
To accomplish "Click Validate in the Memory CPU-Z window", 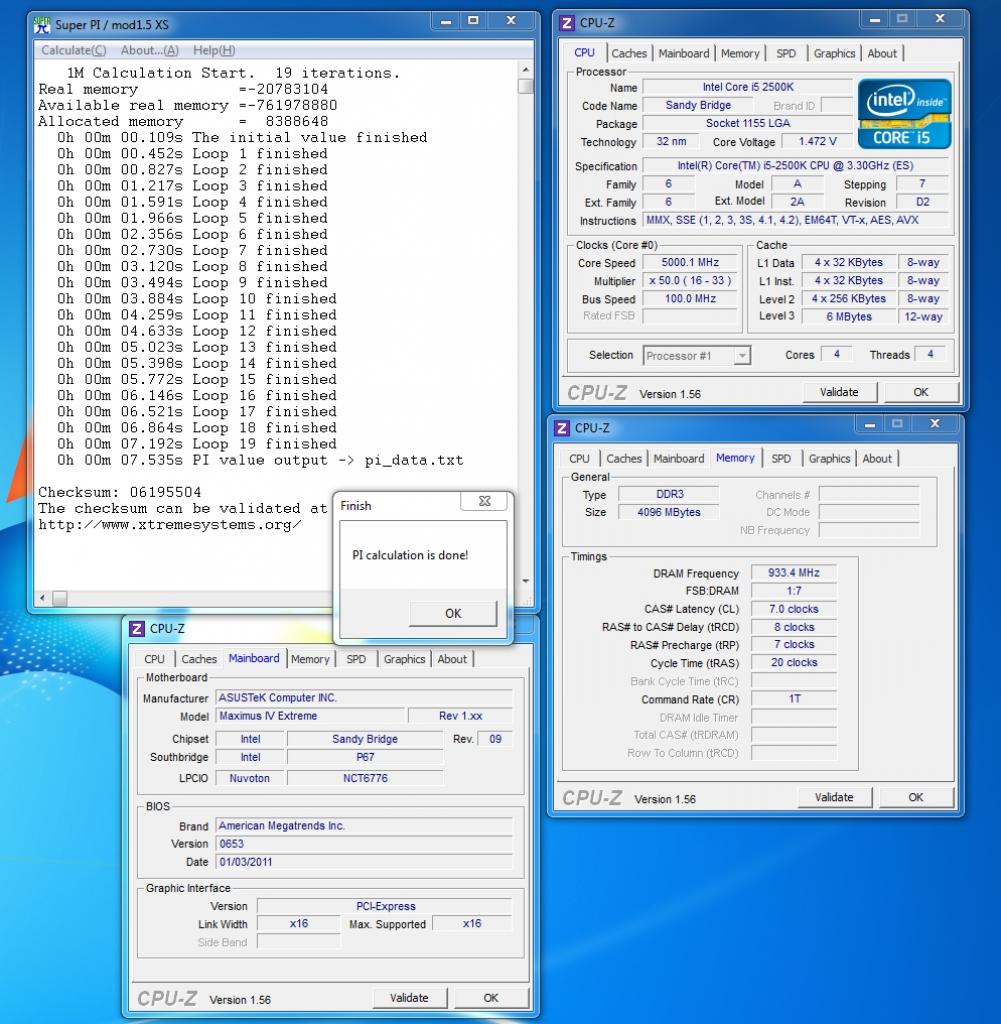I will click(x=834, y=797).
